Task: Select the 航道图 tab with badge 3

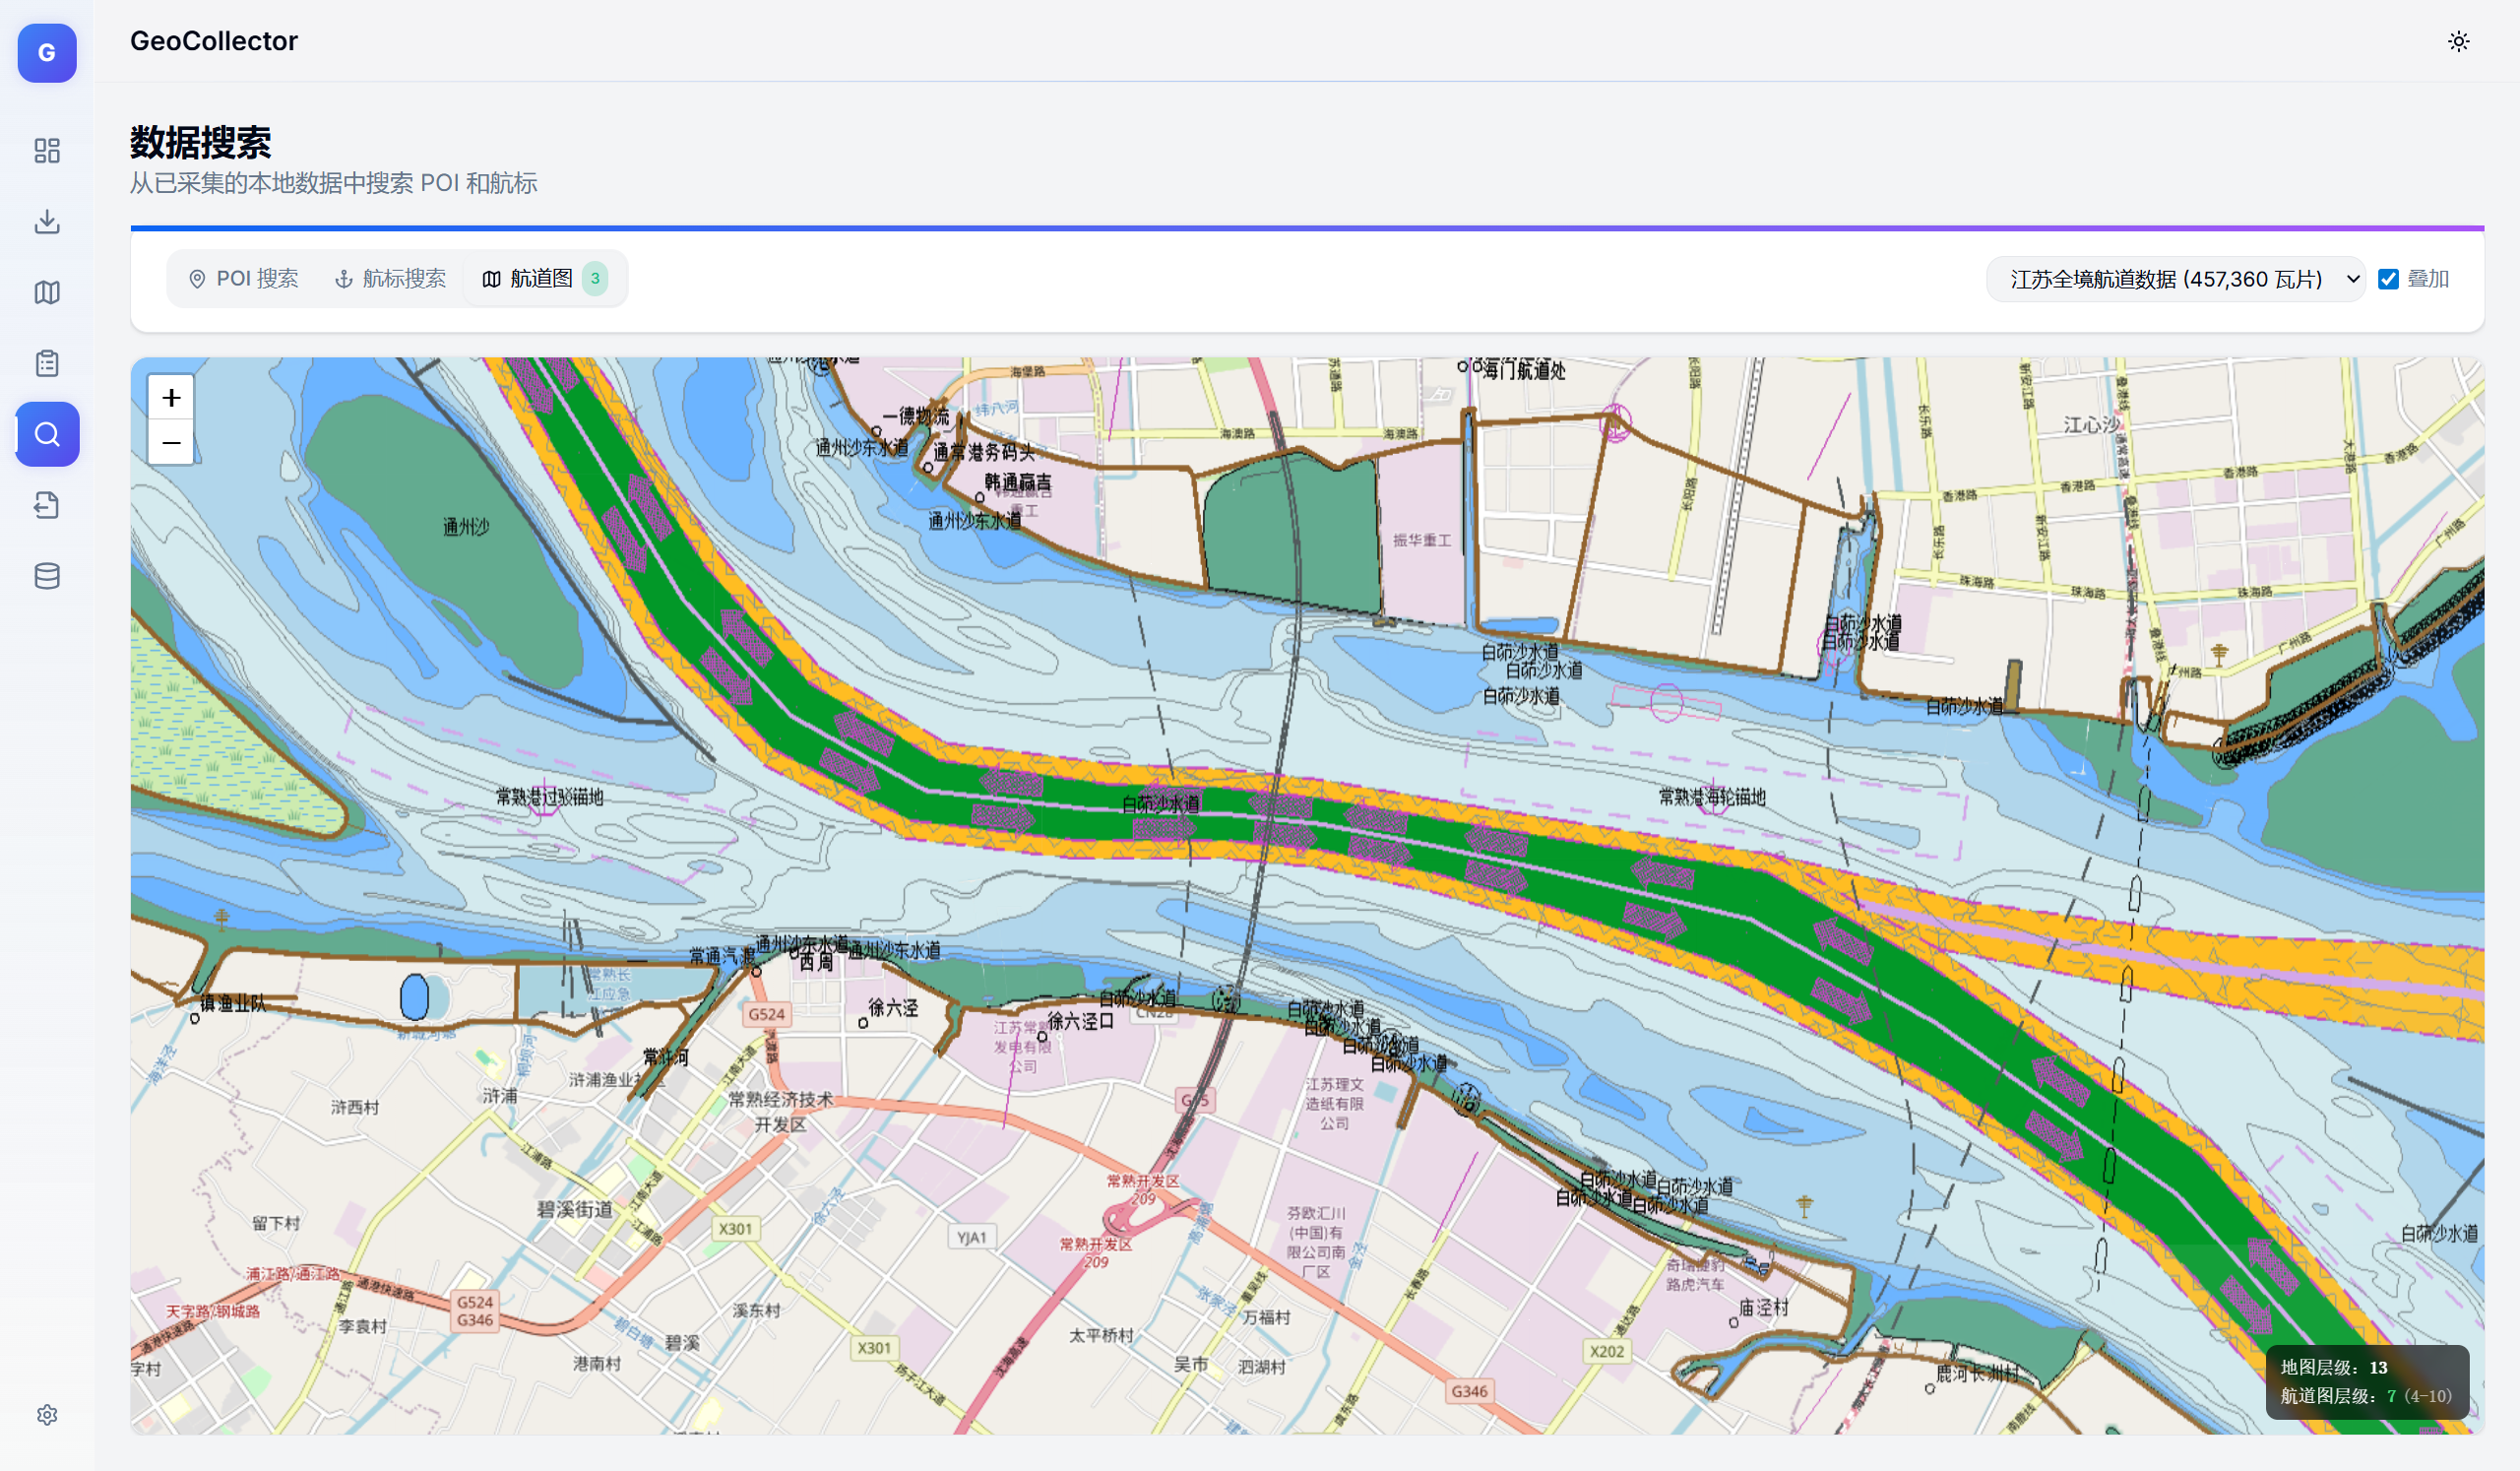Action: pos(543,279)
